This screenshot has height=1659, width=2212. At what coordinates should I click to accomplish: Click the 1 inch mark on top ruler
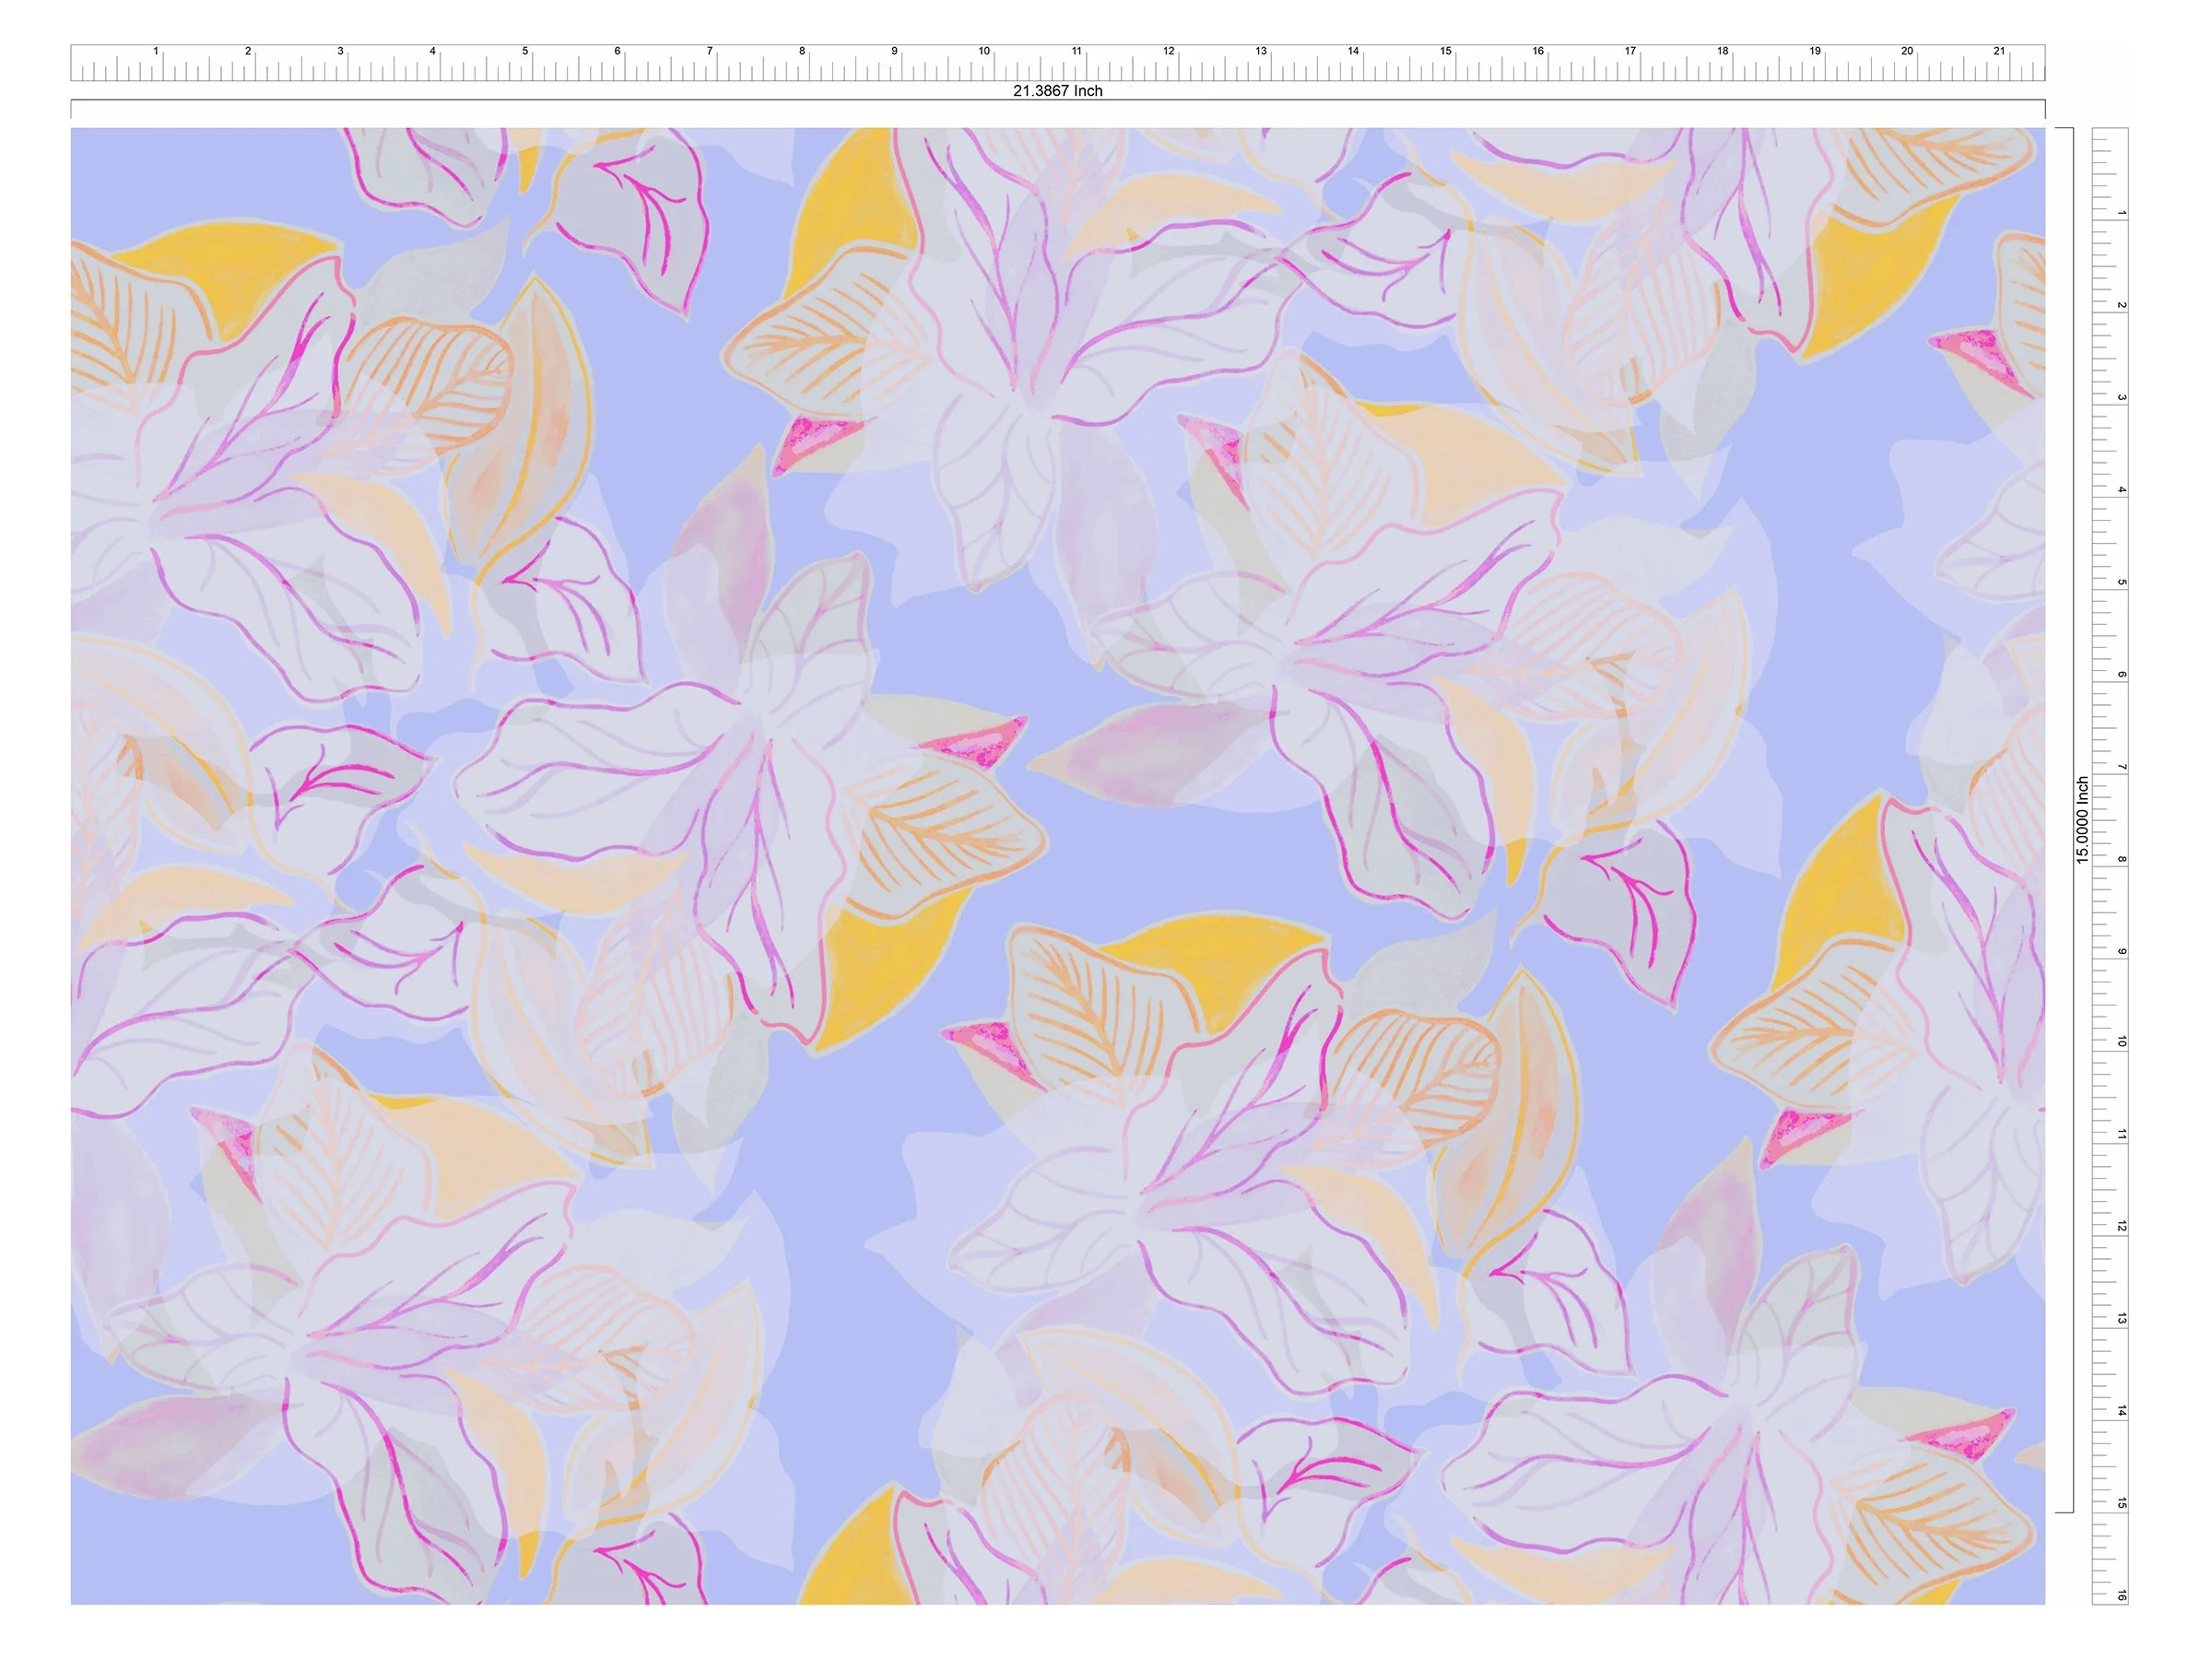(x=156, y=51)
